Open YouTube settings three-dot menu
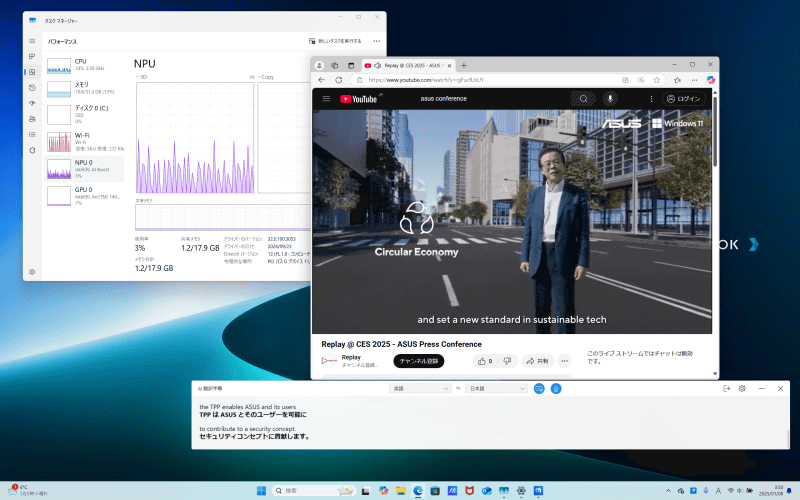Viewport: 800px width, 500px height. [x=651, y=99]
